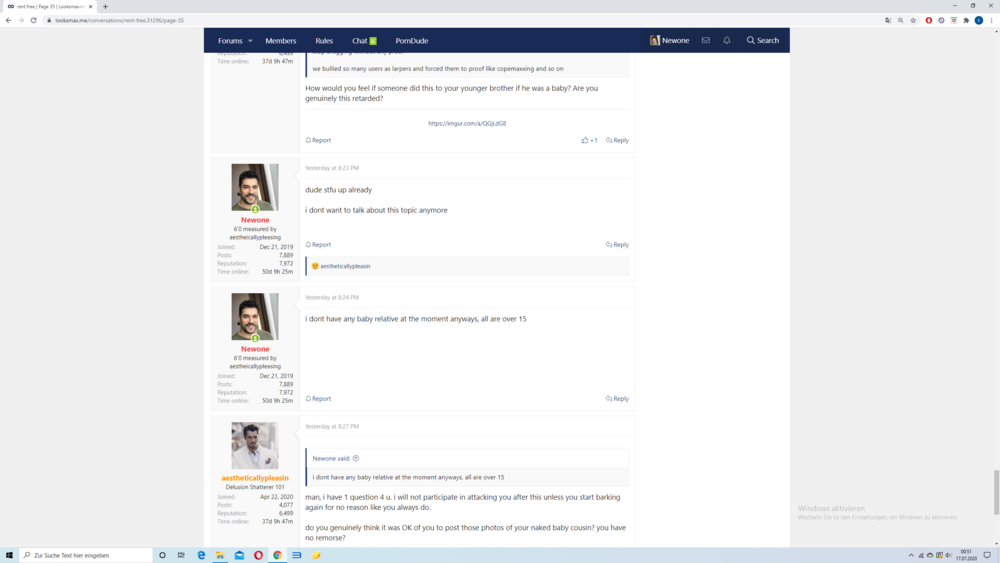This screenshot has width=1000, height=563.
Task: Open File Explorer from the taskbar
Action: pyautogui.click(x=220, y=555)
